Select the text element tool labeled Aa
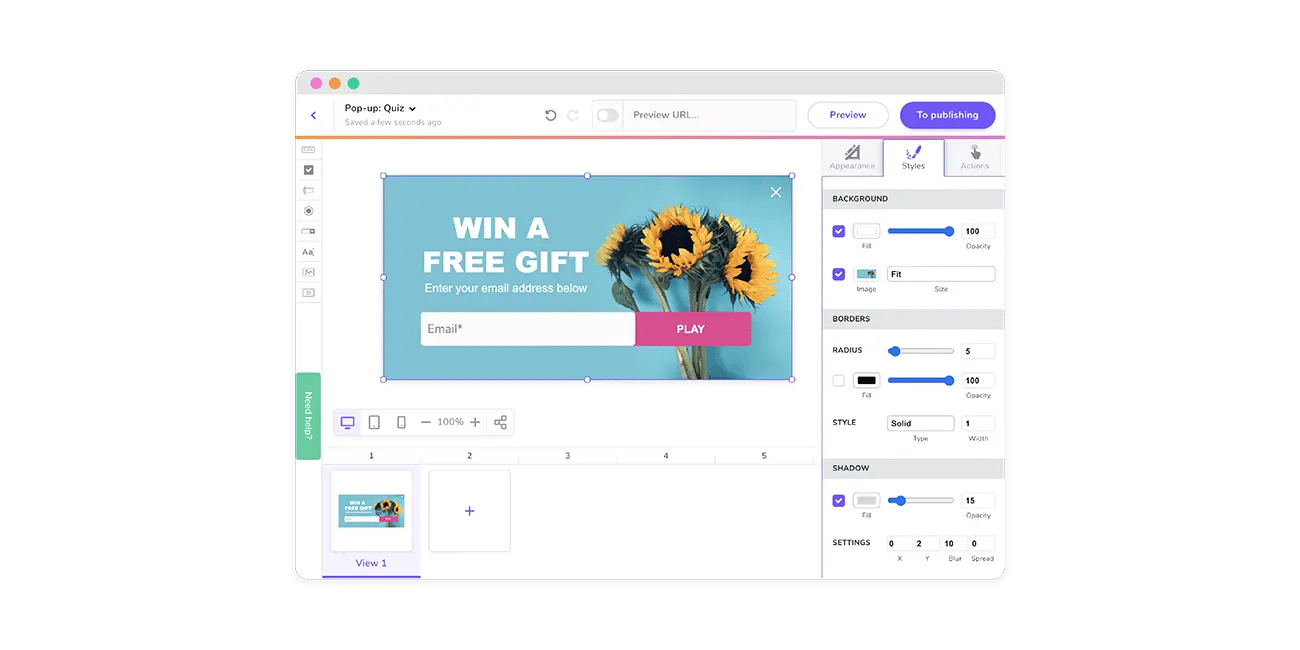Screen dimensions: 1300x650 [x=308, y=252]
